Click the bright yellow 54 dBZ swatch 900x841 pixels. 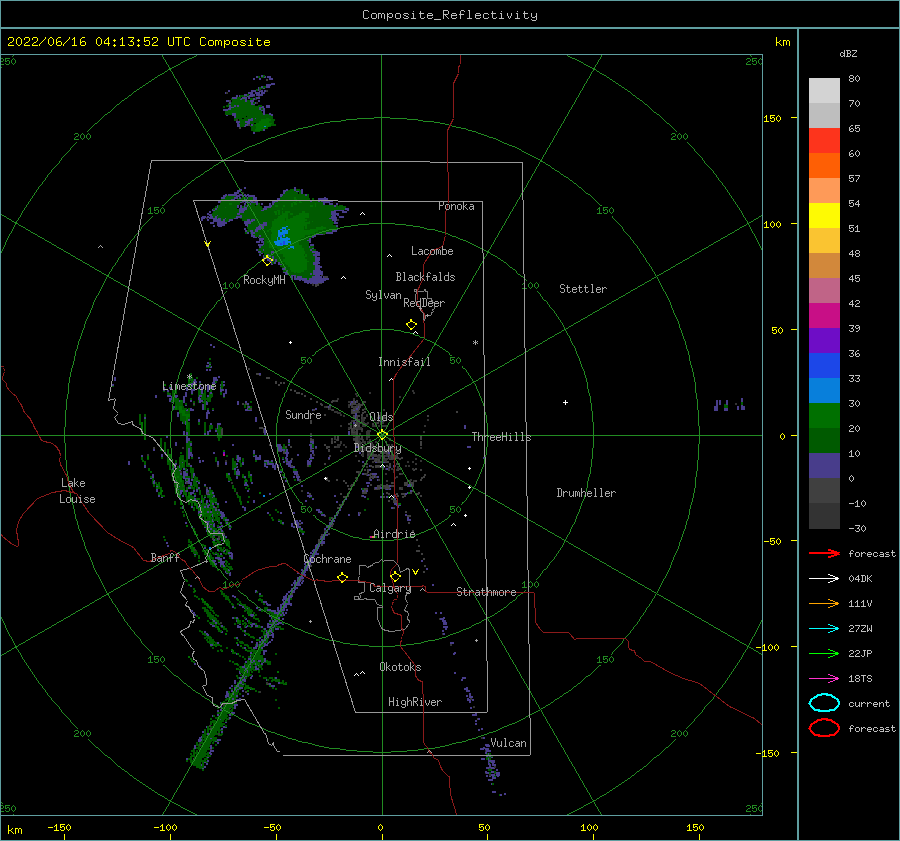point(824,215)
